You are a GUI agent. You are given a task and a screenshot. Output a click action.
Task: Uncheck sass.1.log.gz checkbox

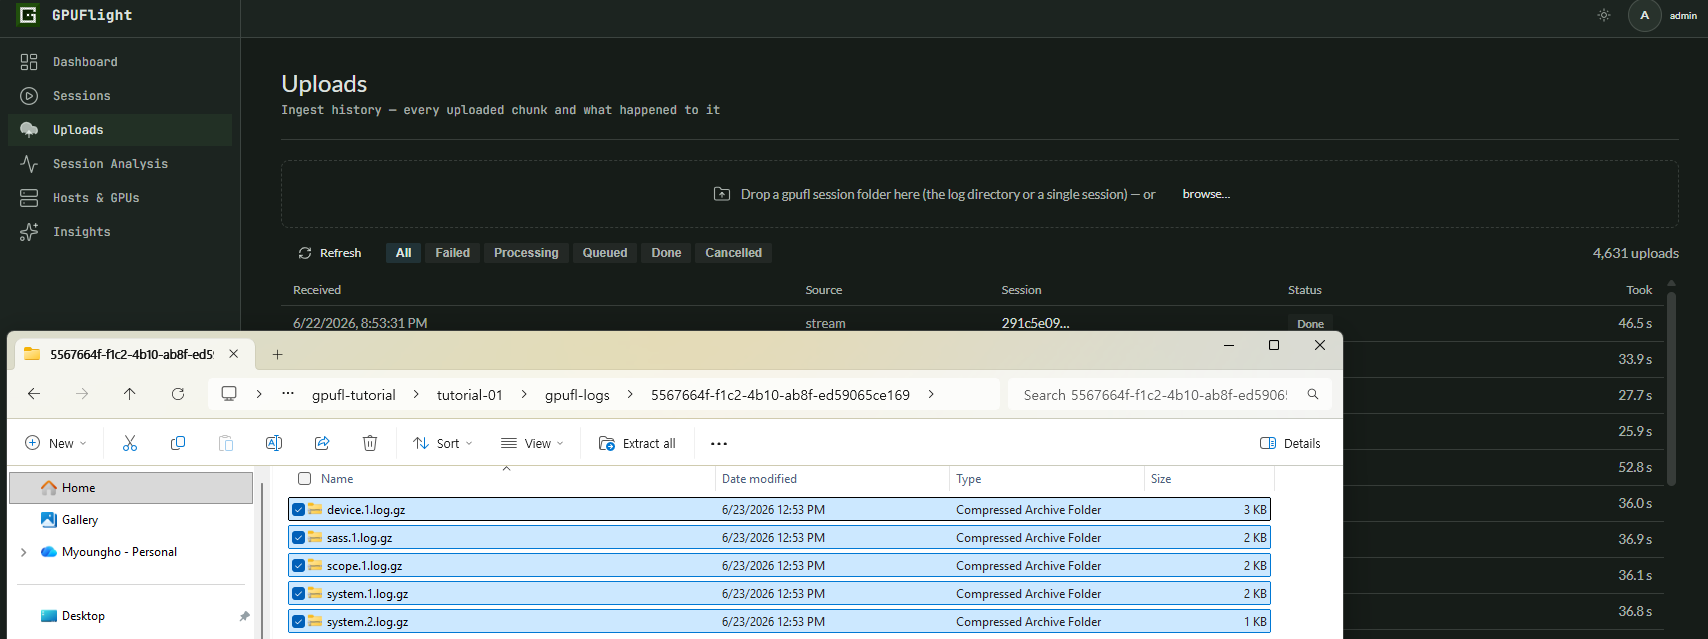coord(298,537)
